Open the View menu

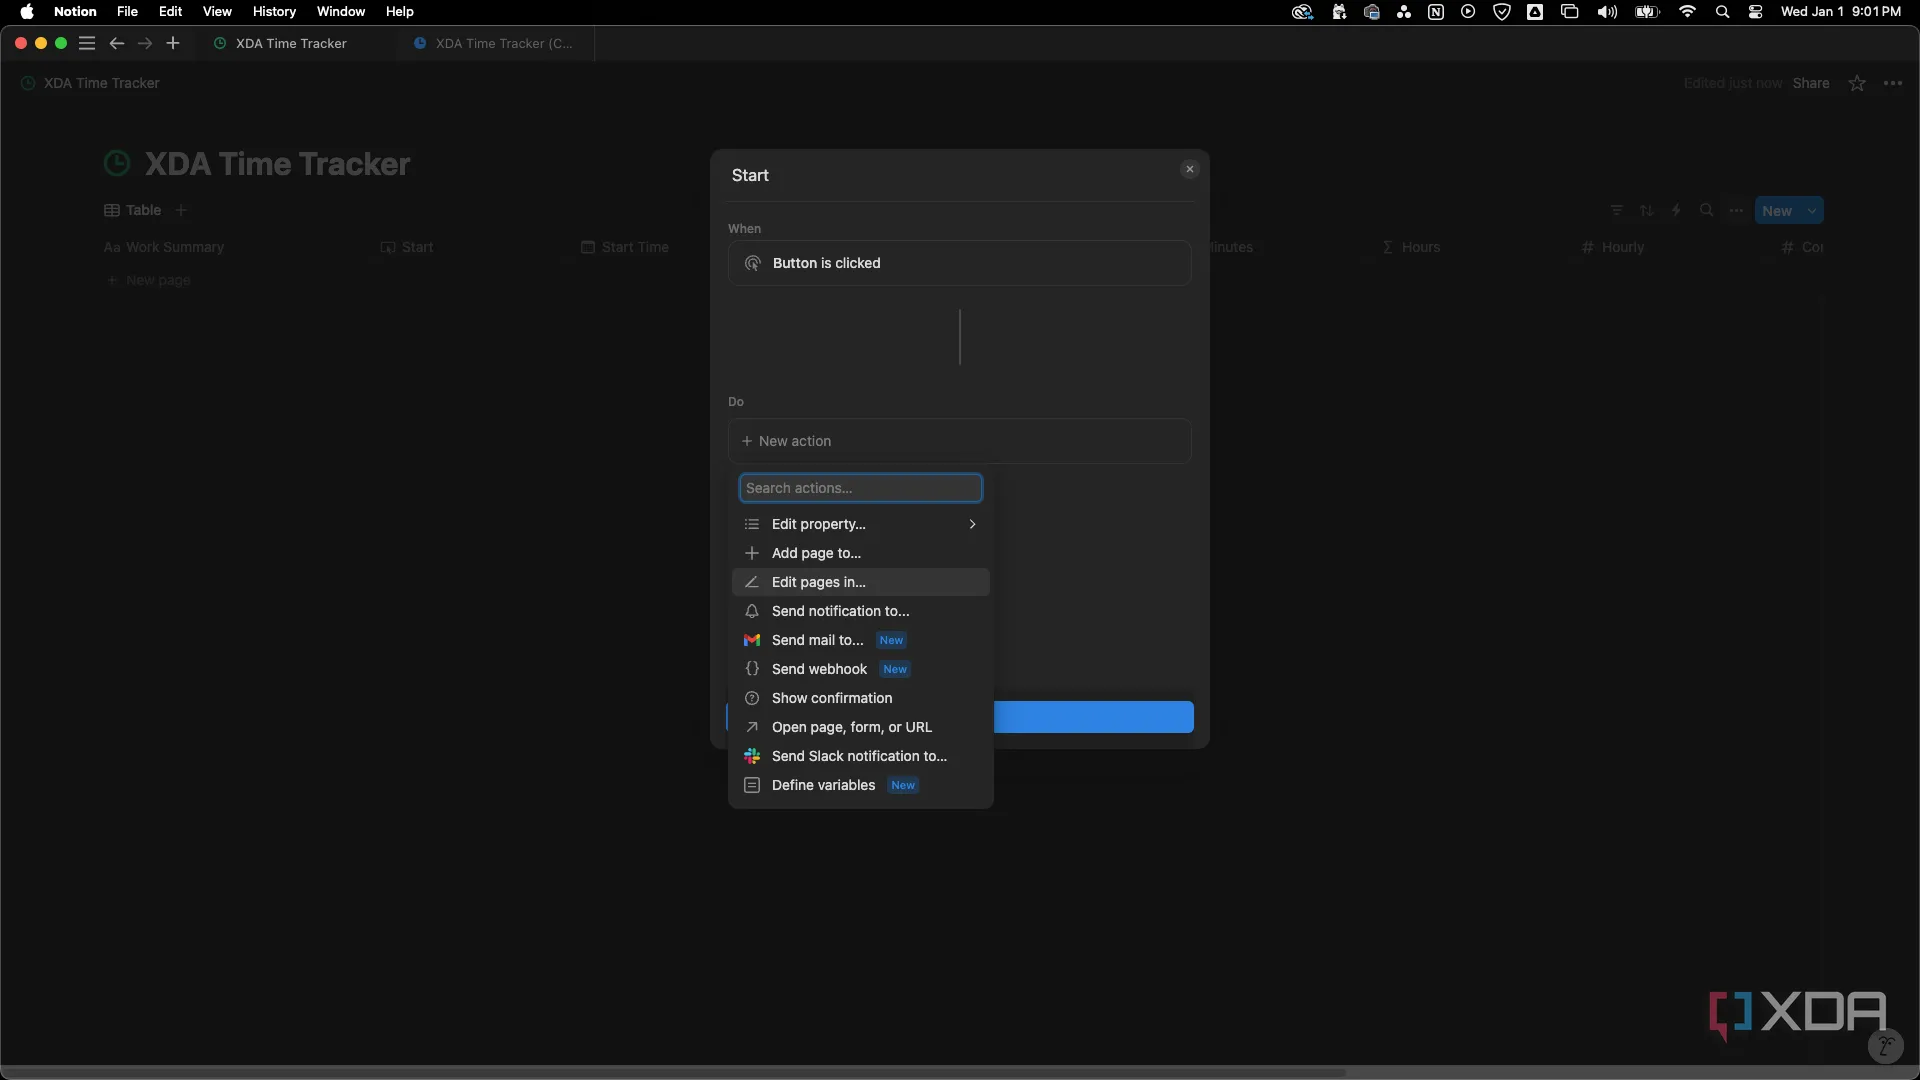[217, 12]
